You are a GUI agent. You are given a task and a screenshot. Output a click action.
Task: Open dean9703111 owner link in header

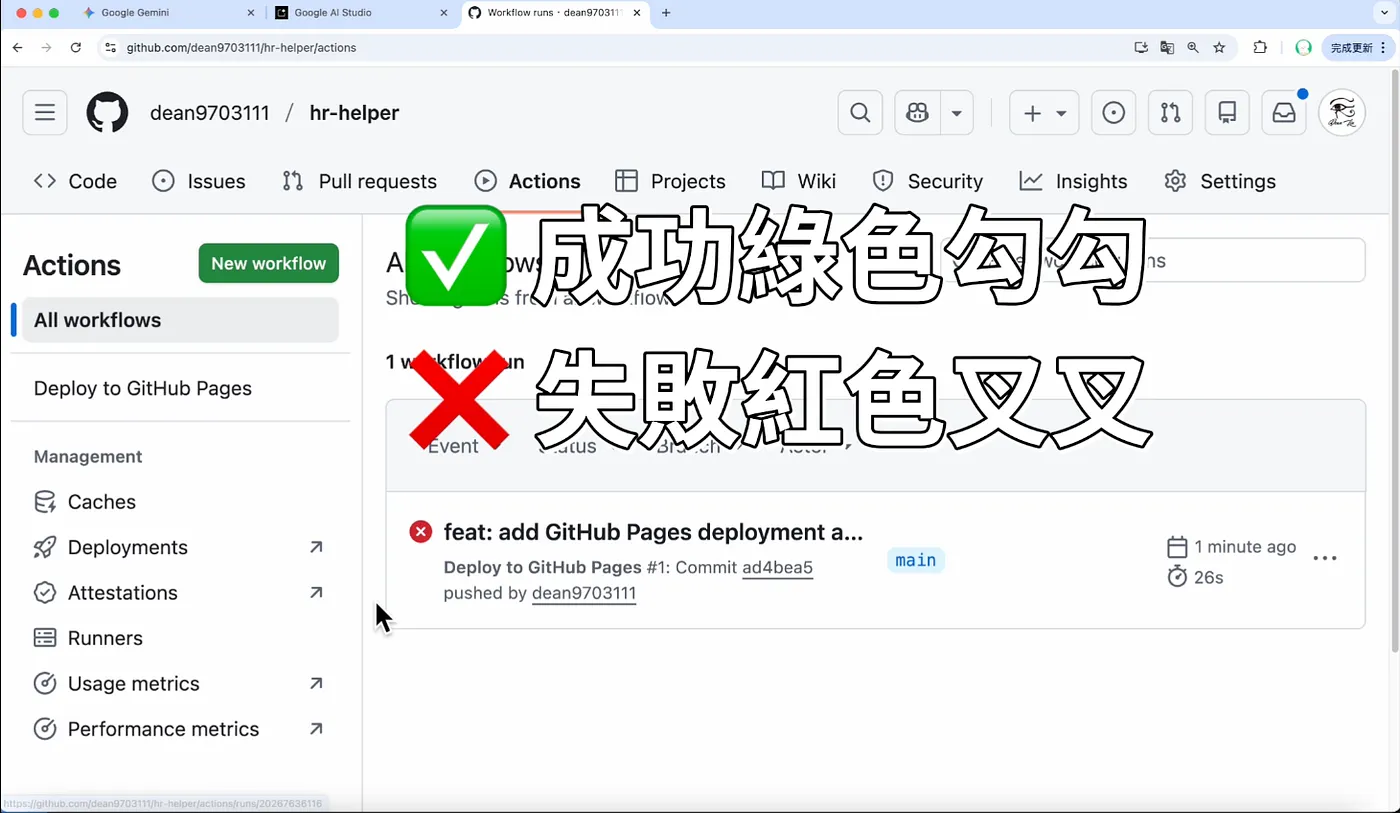point(210,113)
